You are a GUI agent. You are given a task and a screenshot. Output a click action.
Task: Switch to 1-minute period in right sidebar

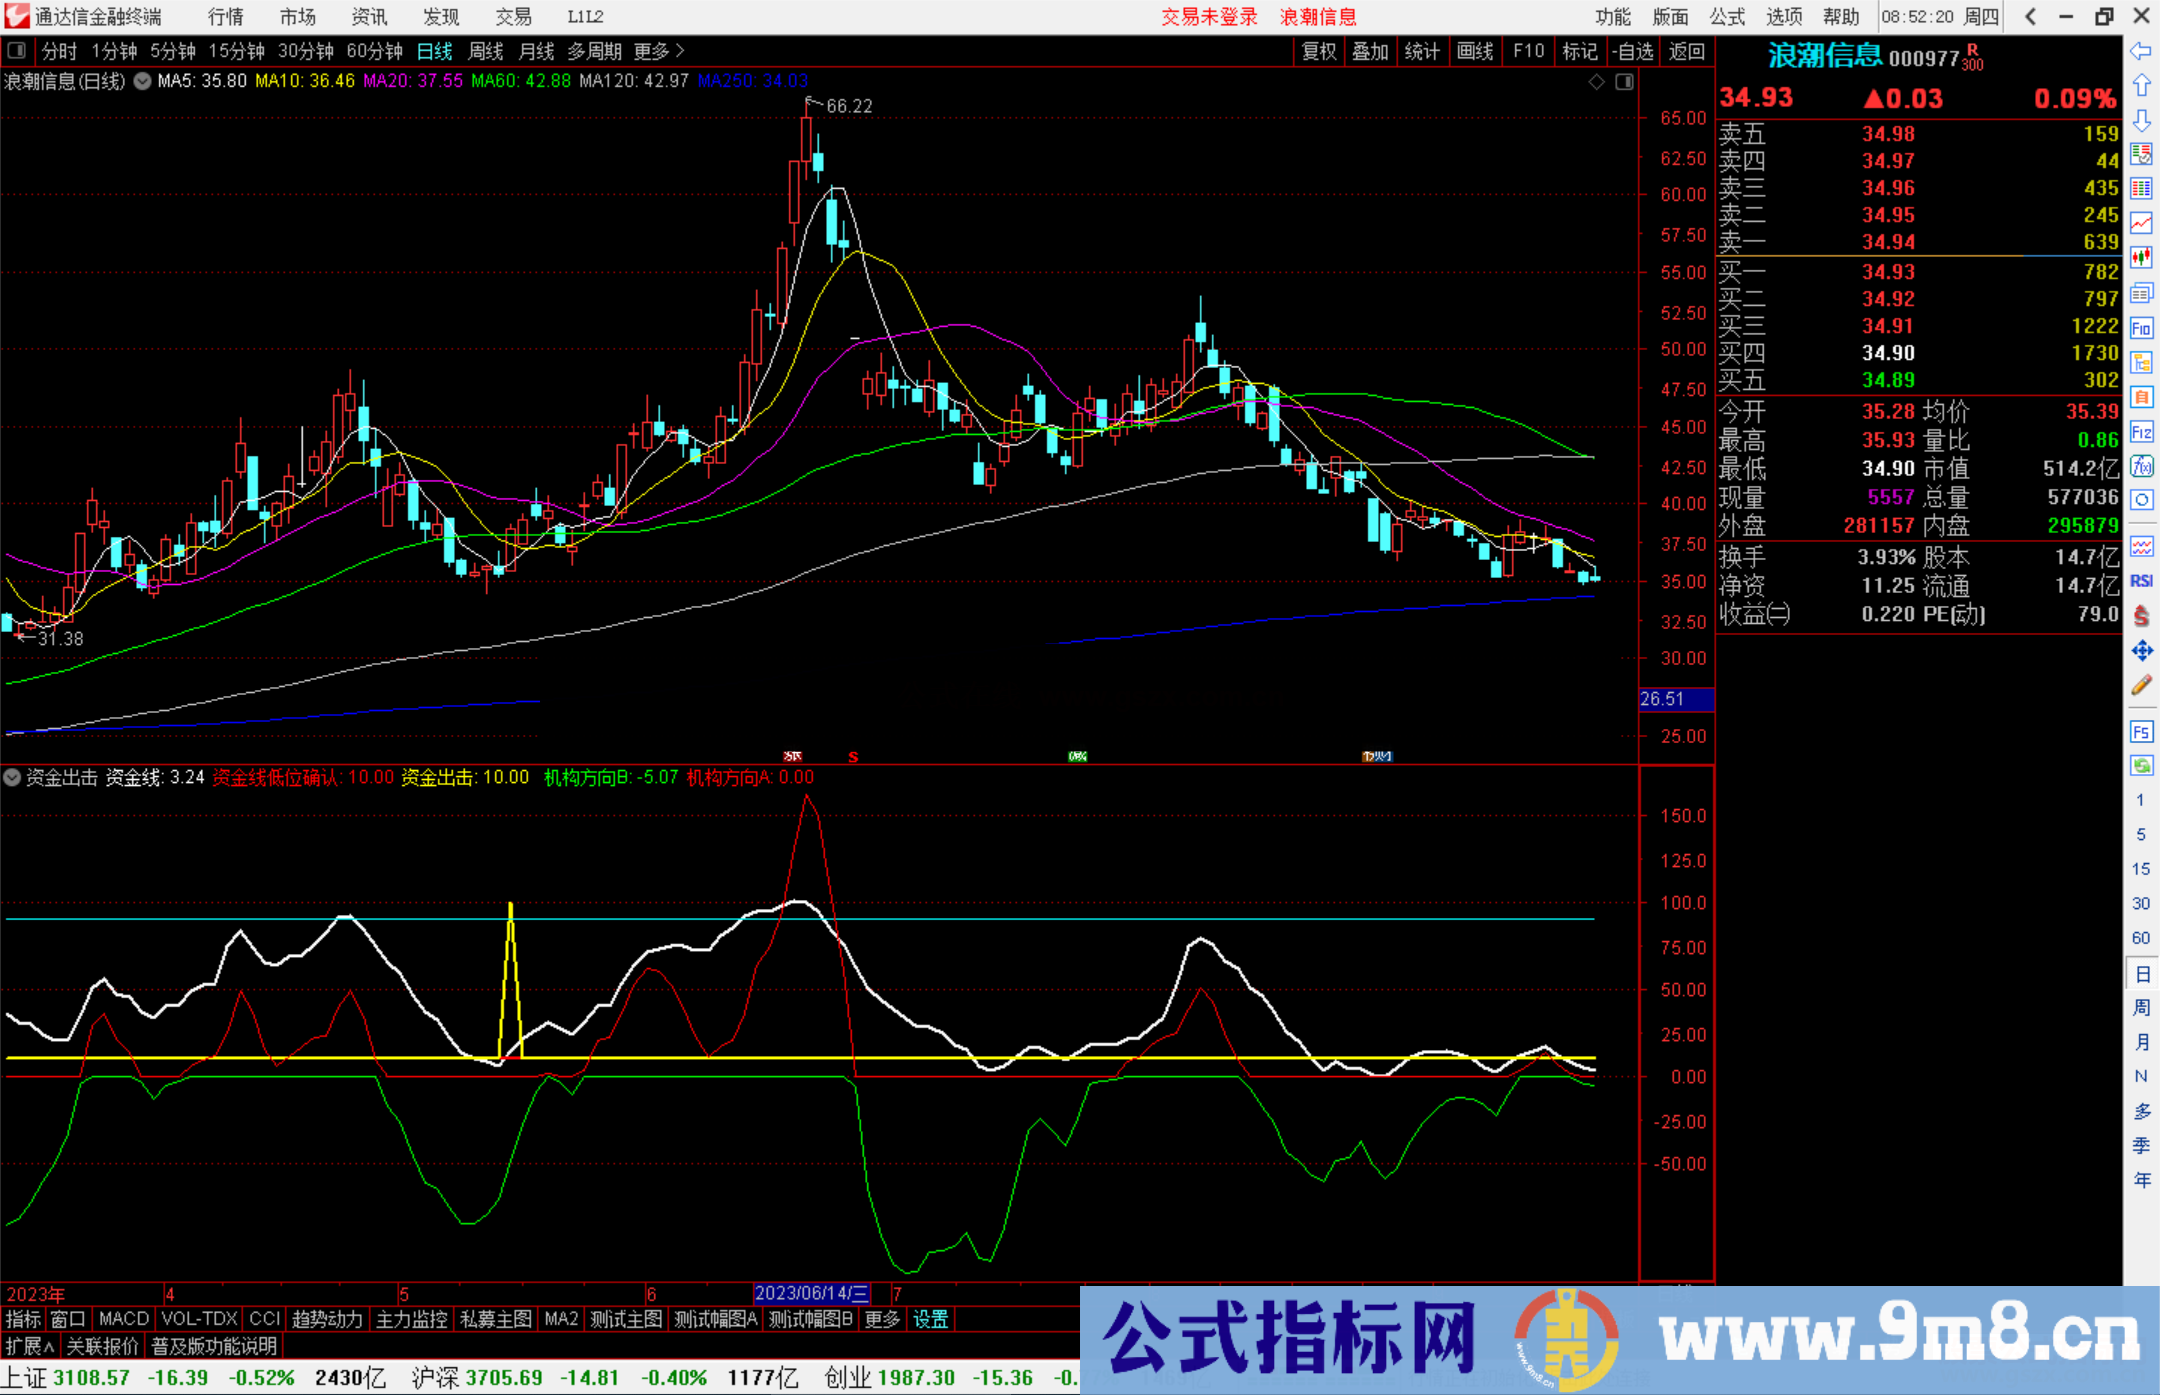(2140, 800)
